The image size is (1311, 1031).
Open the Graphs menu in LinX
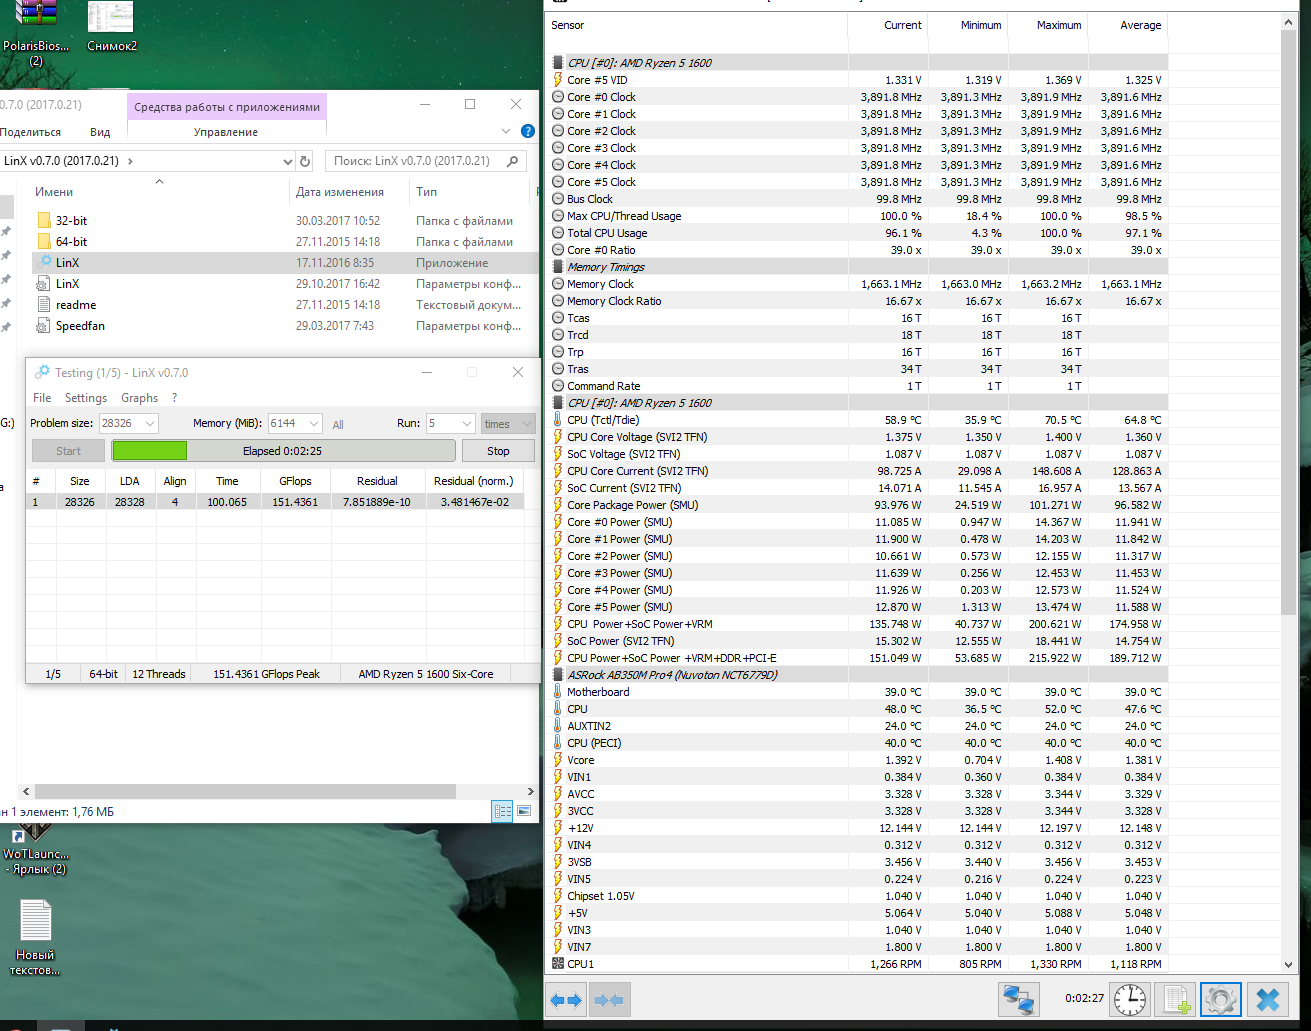click(x=139, y=398)
